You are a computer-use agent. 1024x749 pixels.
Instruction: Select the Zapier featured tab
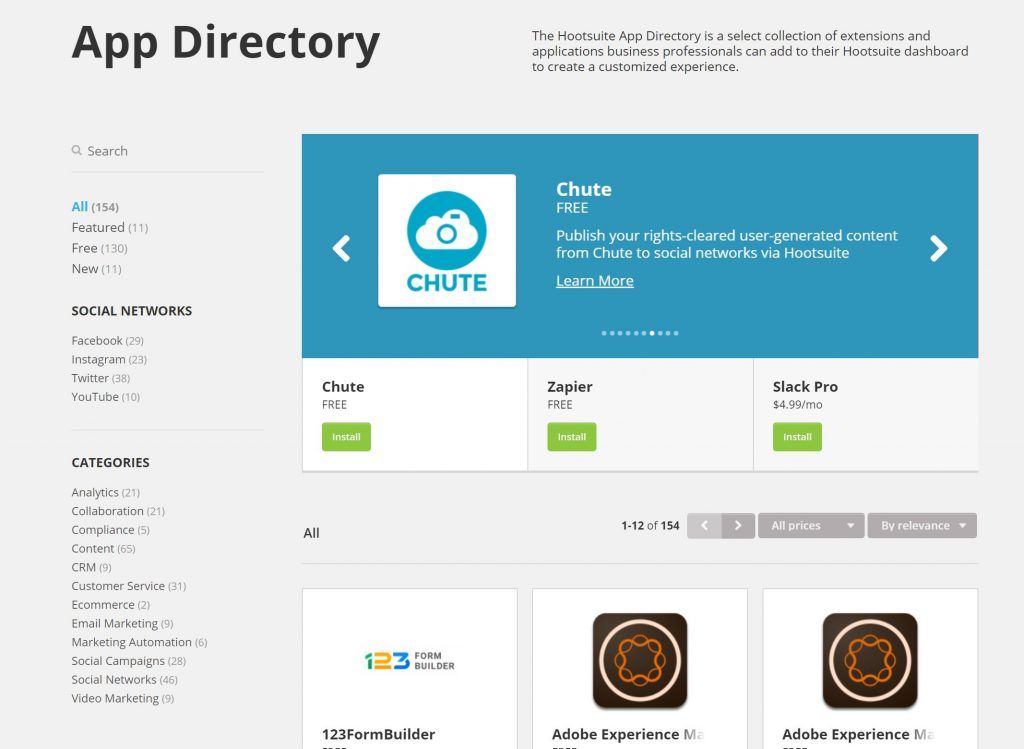[640, 414]
